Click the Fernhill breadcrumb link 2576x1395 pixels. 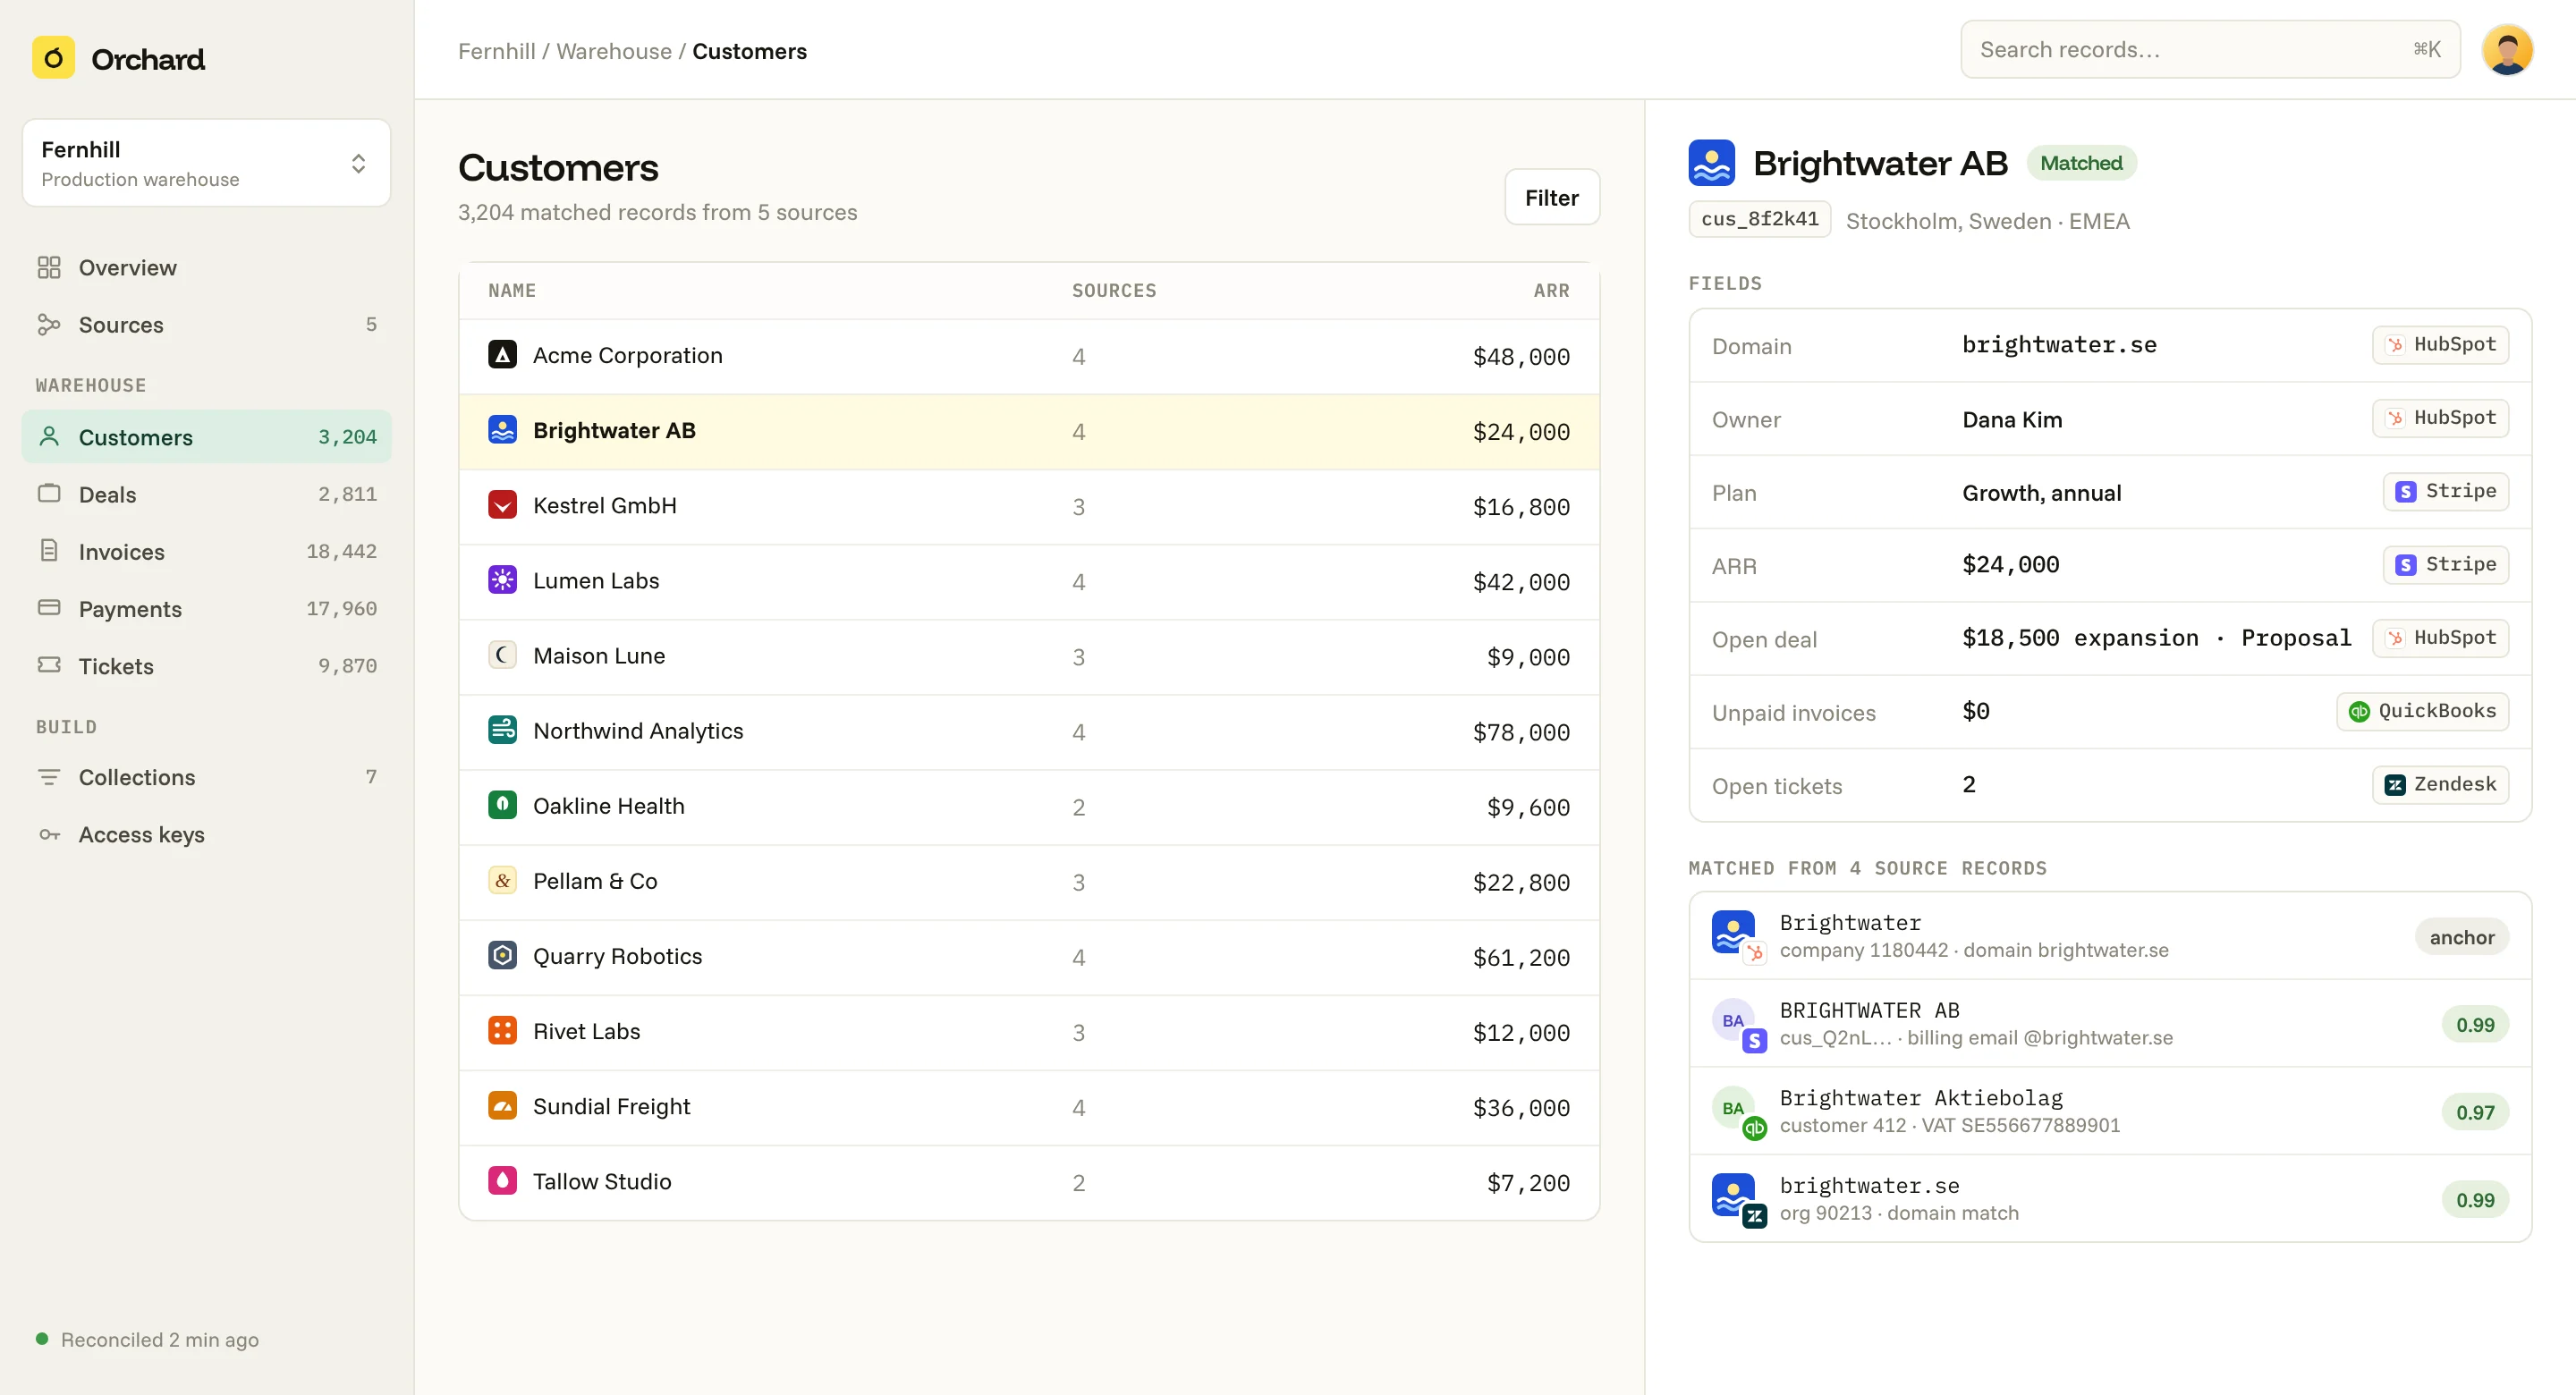(496, 51)
